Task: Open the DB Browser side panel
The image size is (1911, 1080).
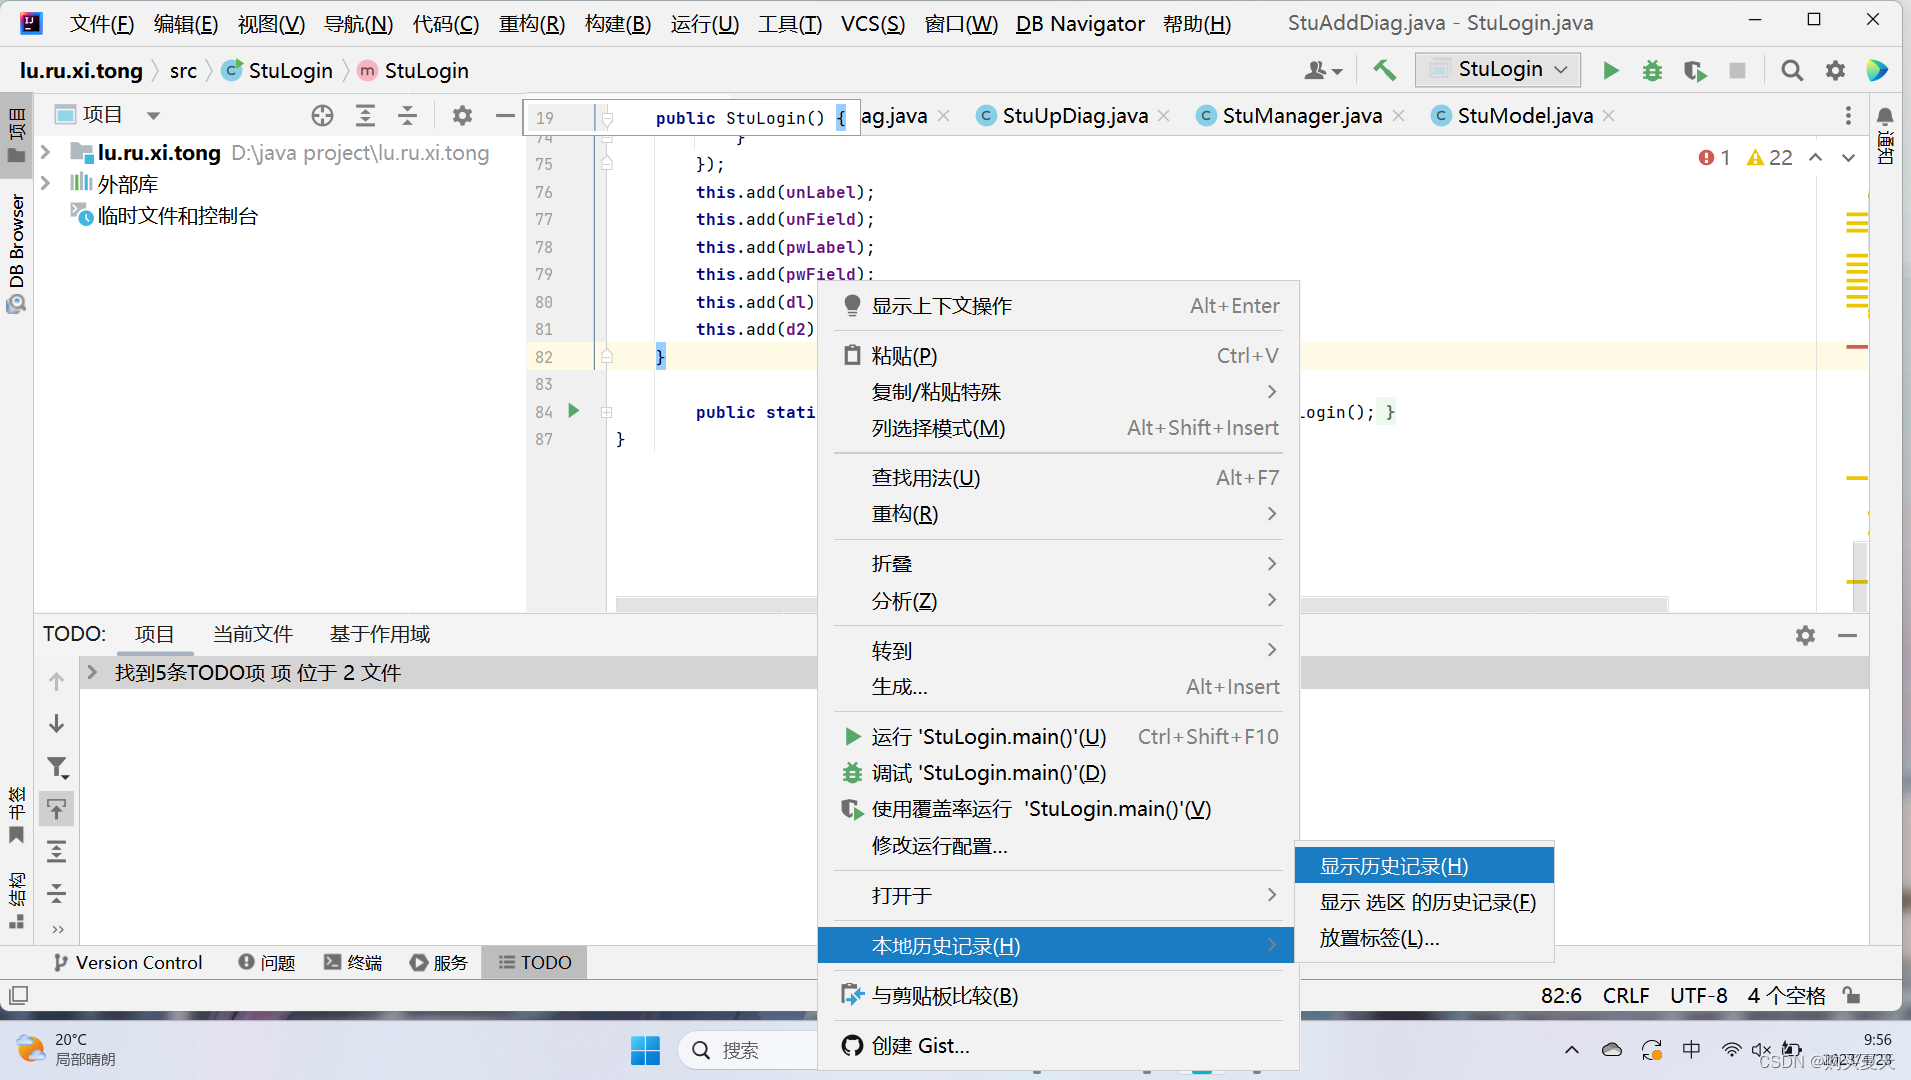Action: click(x=16, y=253)
